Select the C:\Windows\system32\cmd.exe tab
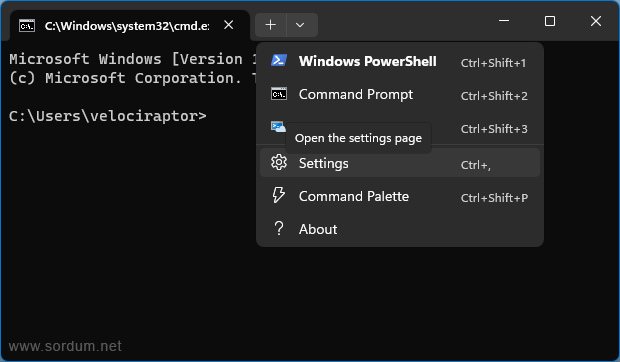Image resolution: width=620 pixels, height=362 pixels. point(130,26)
